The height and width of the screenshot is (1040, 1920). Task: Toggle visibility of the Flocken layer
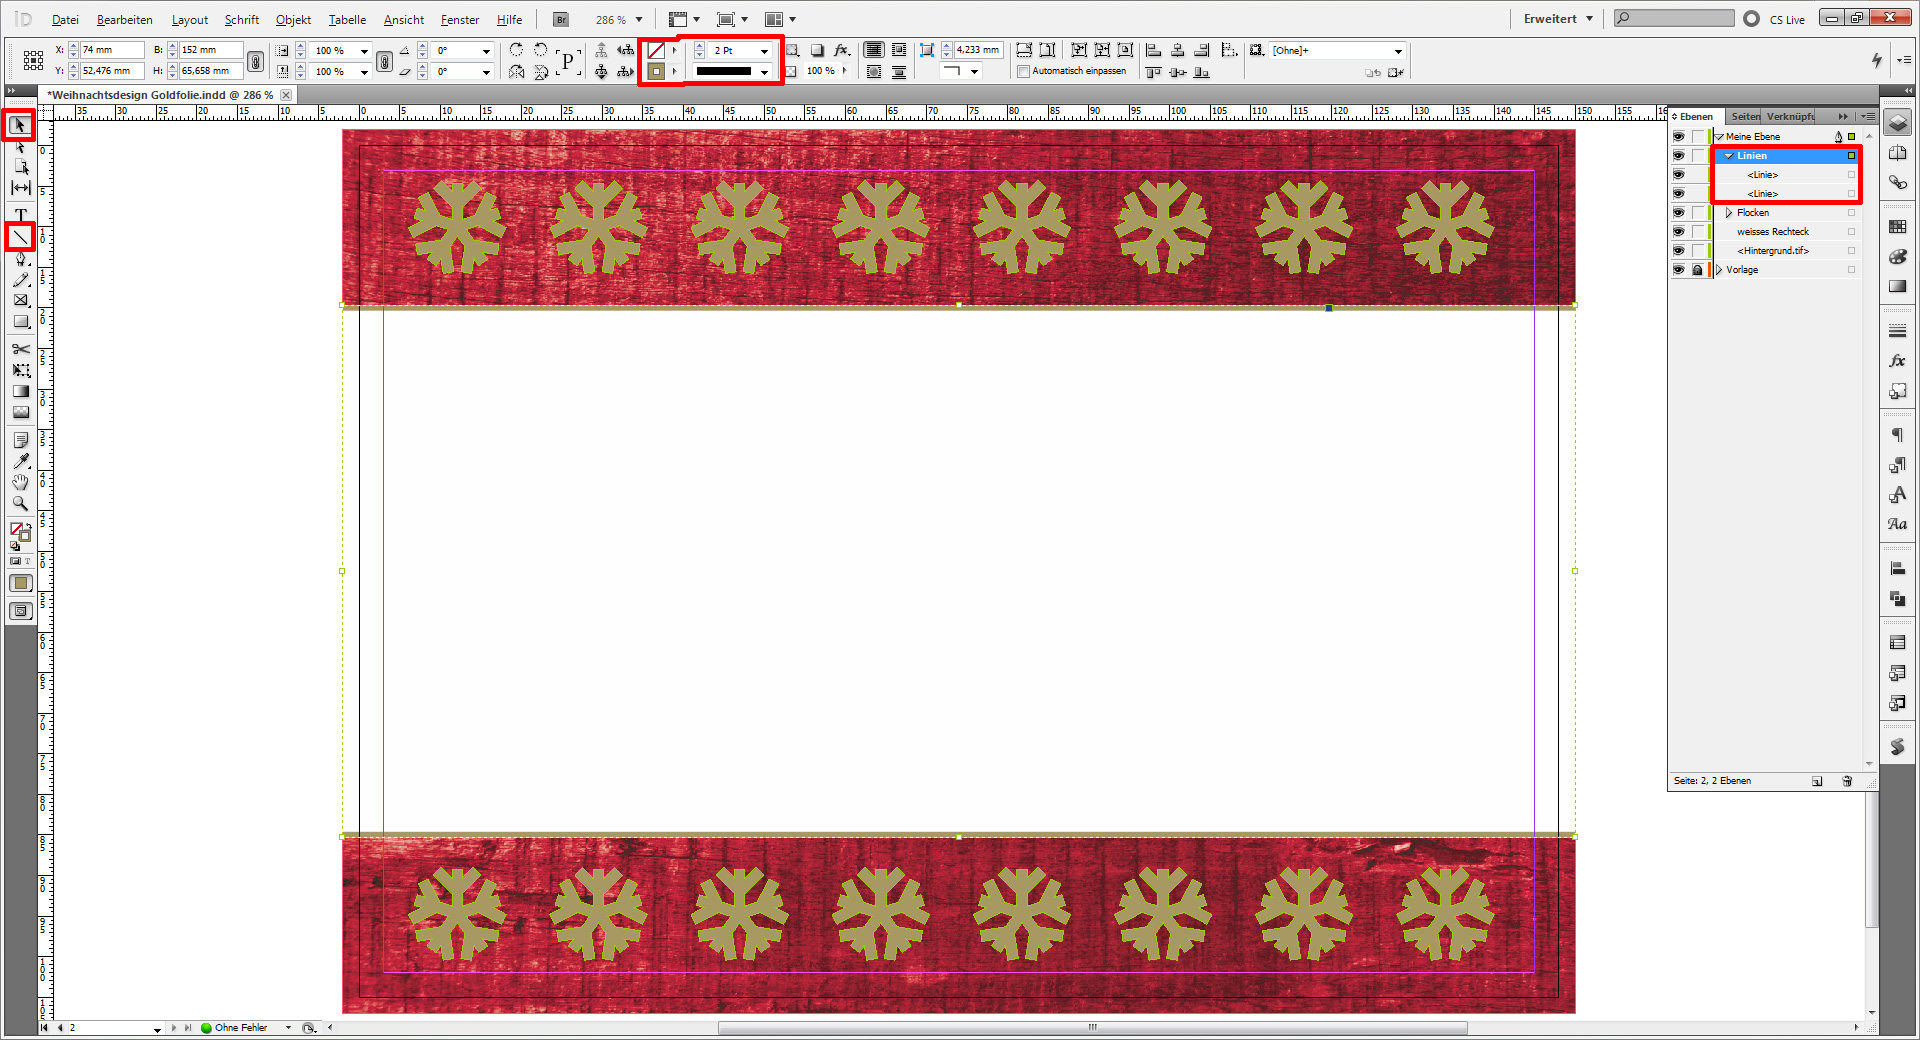[1680, 212]
